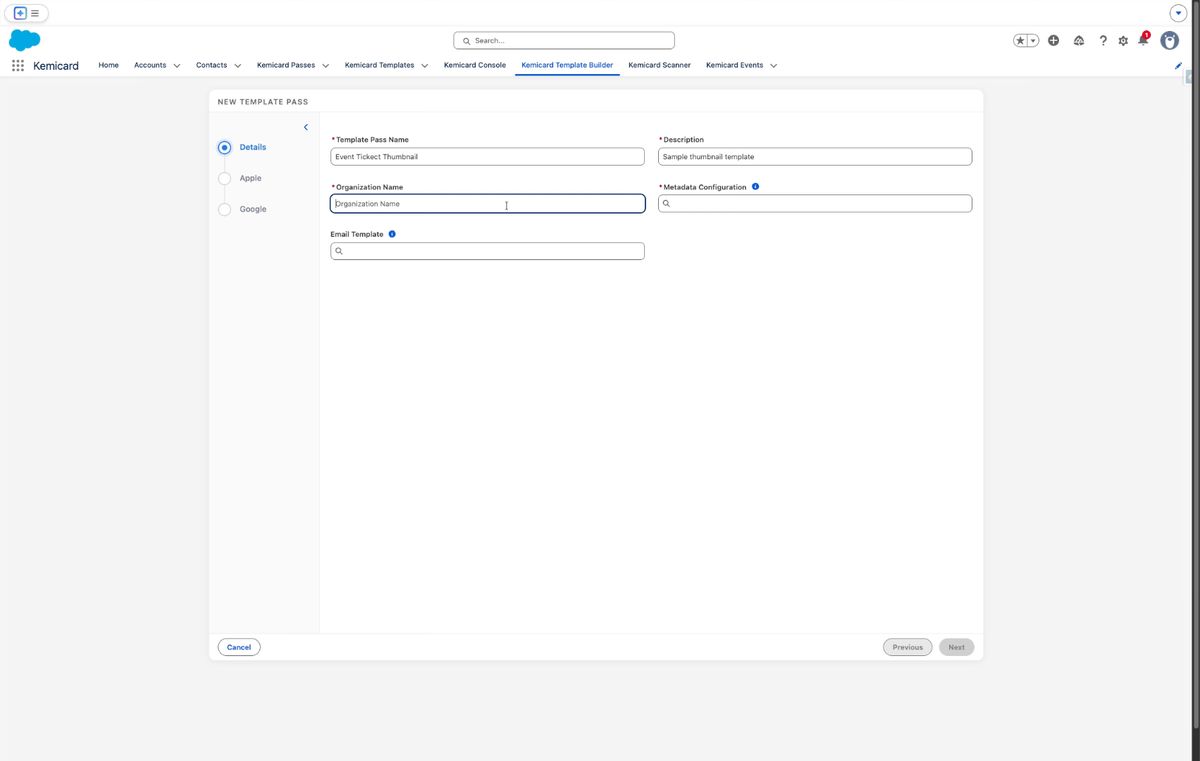Select the Apple step radio
1200x761 pixels.
point(224,178)
